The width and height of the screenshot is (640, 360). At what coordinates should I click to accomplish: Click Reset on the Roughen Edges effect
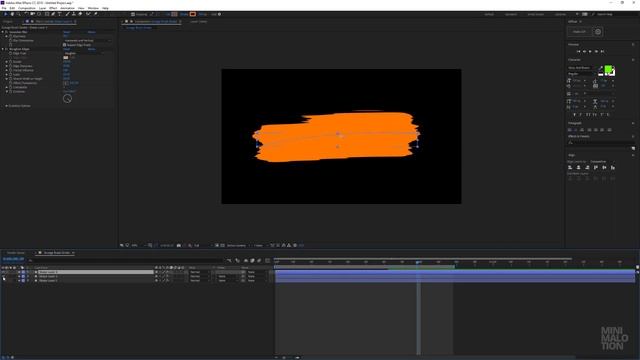tap(67, 49)
